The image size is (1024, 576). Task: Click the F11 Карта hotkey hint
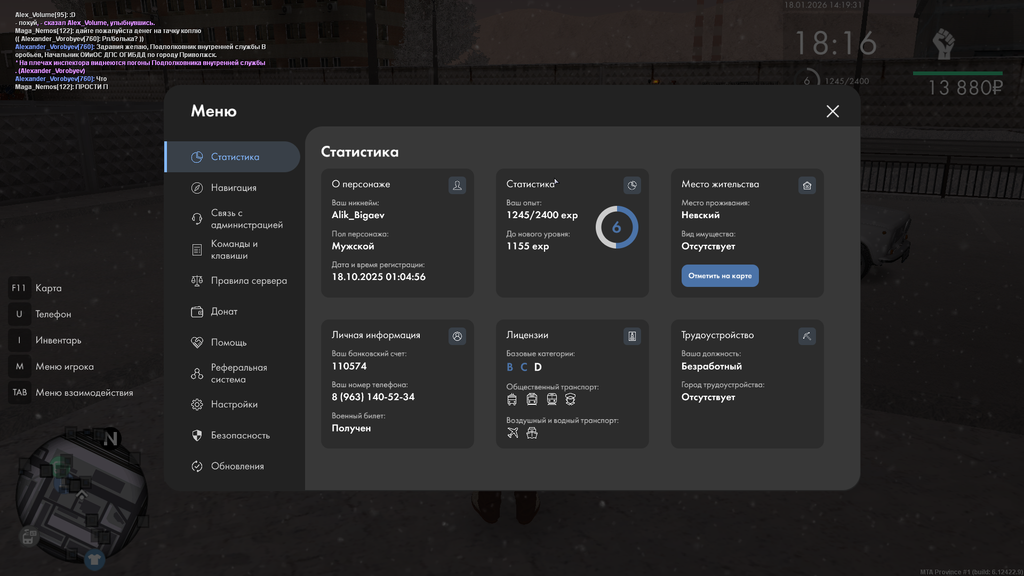(x=35, y=288)
